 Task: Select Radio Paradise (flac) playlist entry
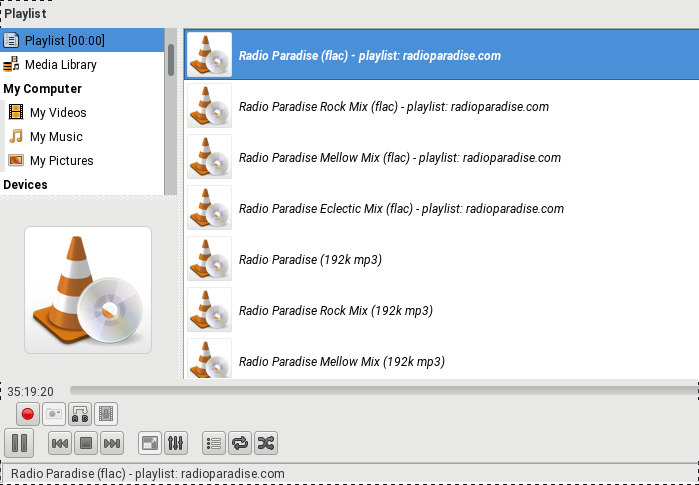tap(441, 55)
